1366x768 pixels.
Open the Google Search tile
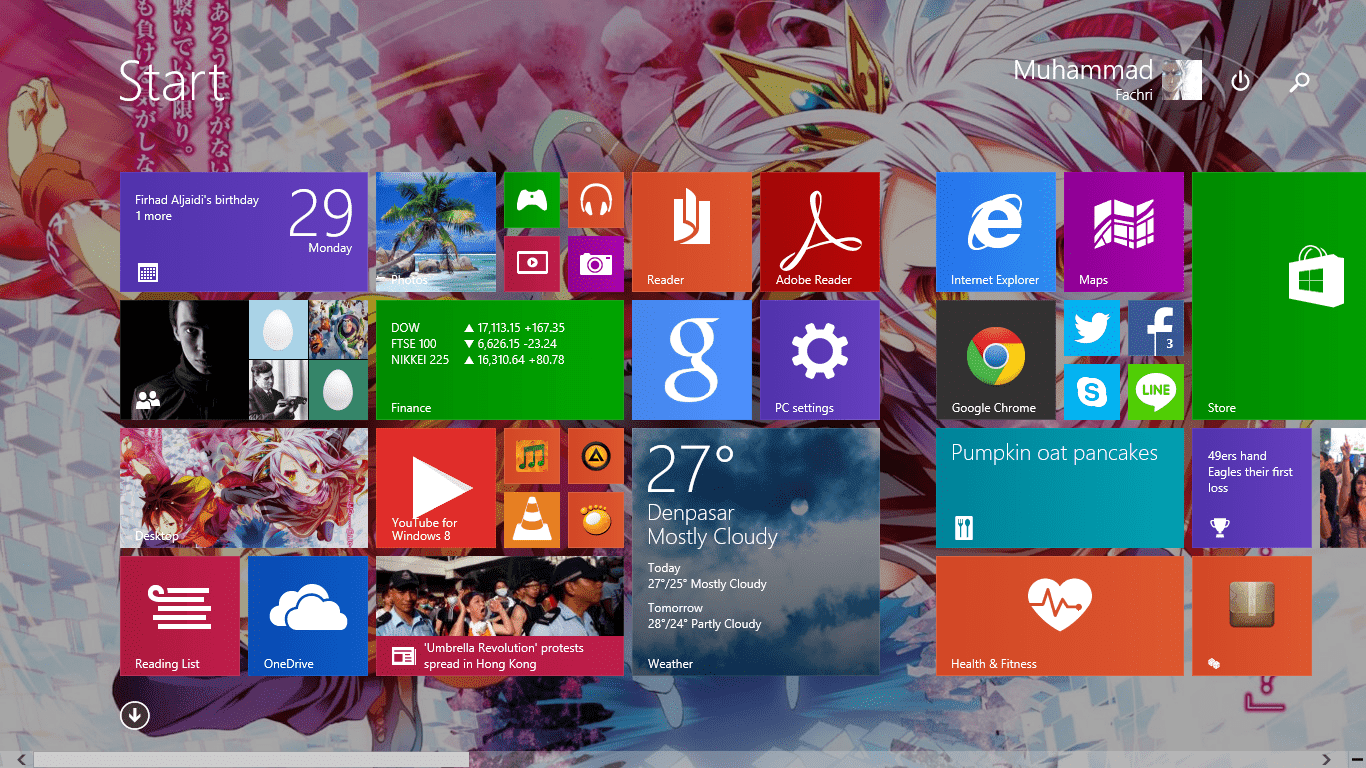(691, 360)
